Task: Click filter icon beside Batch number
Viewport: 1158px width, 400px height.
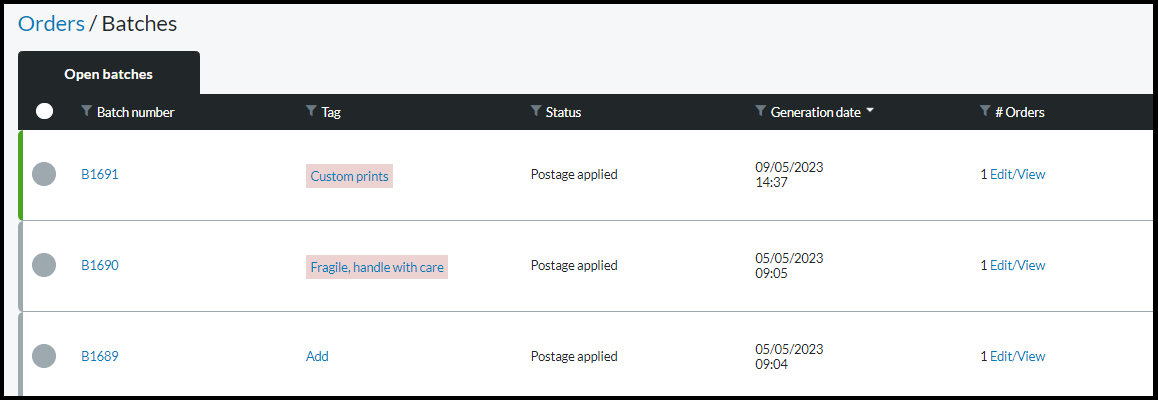Action: tap(86, 111)
